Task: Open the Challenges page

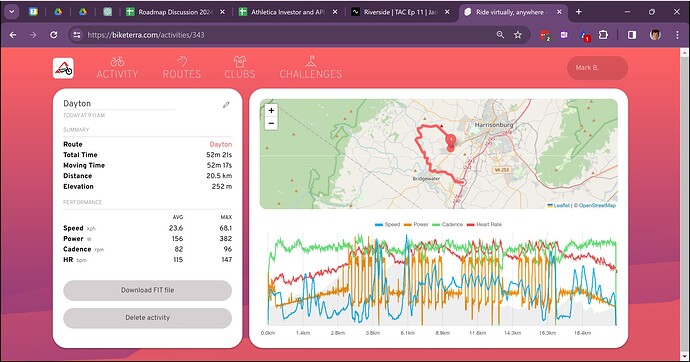Action: [311, 68]
